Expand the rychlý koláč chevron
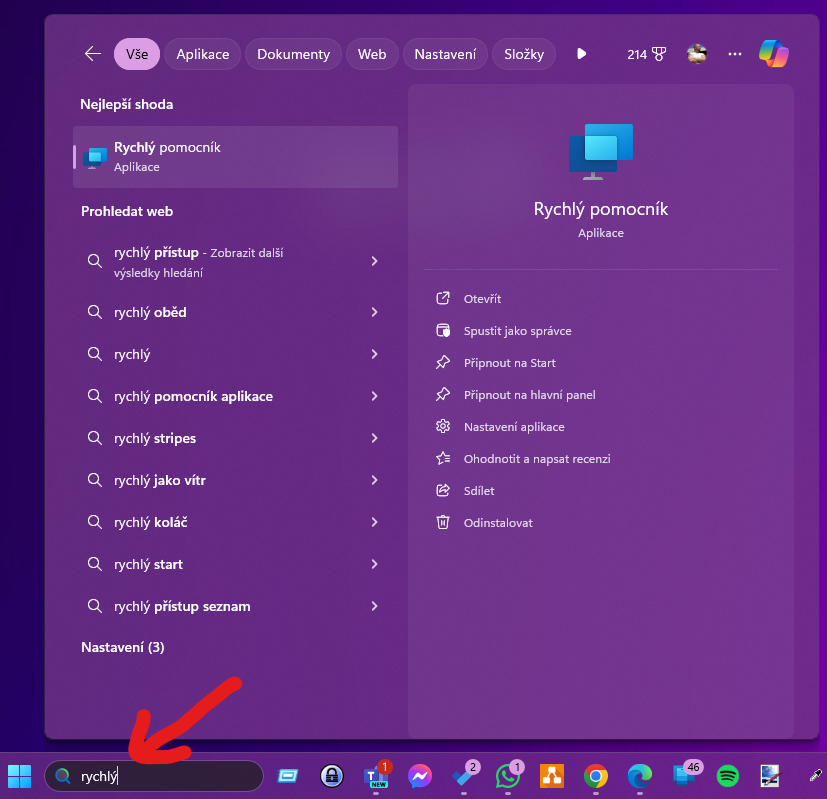 (374, 522)
